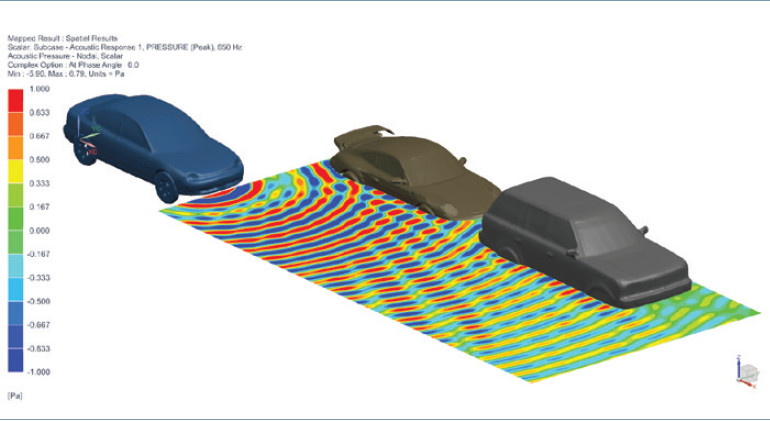Image resolution: width=770 pixels, height=421 pixels.
Task: Click the dark blue band at legend bottom
Action: click(x=18, y=359)
